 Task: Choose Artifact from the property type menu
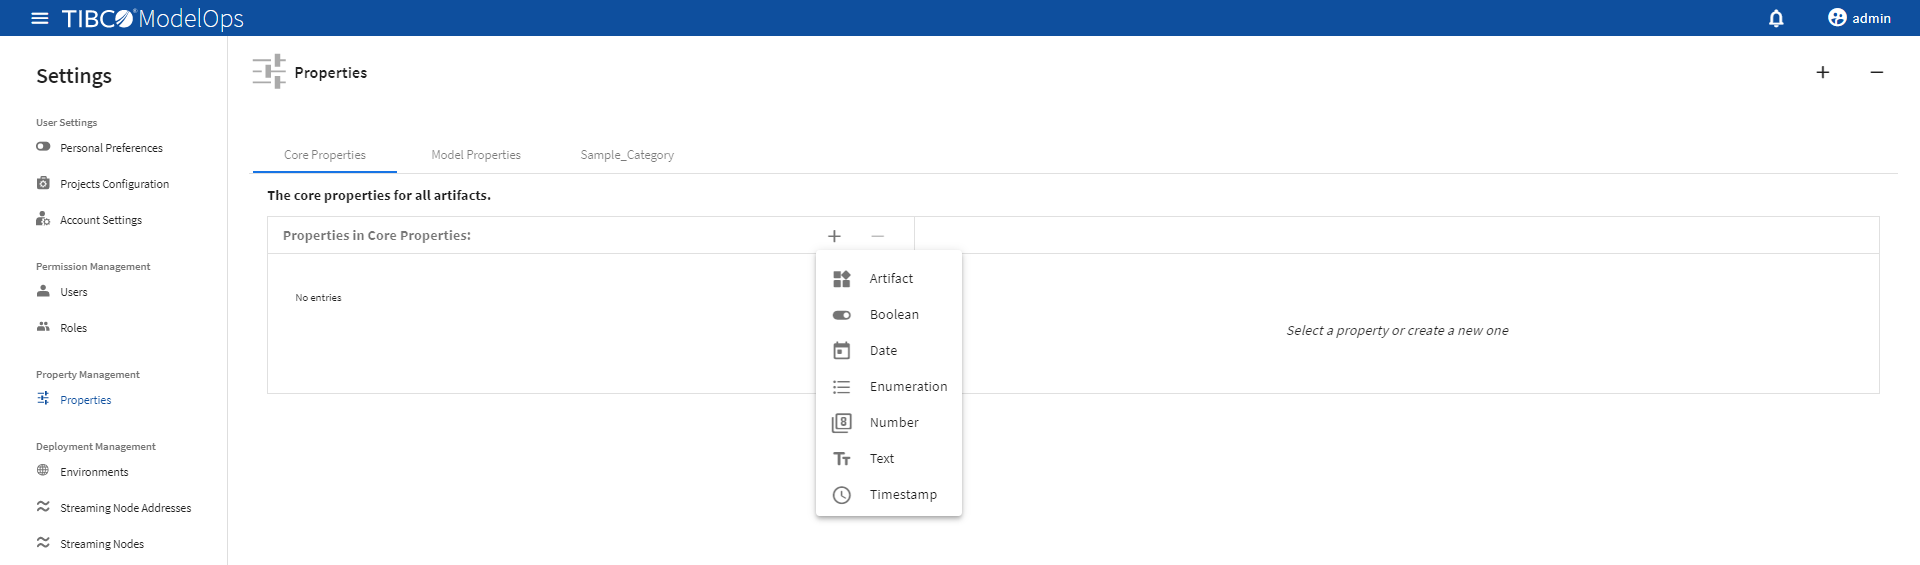(x=890, y=279)
